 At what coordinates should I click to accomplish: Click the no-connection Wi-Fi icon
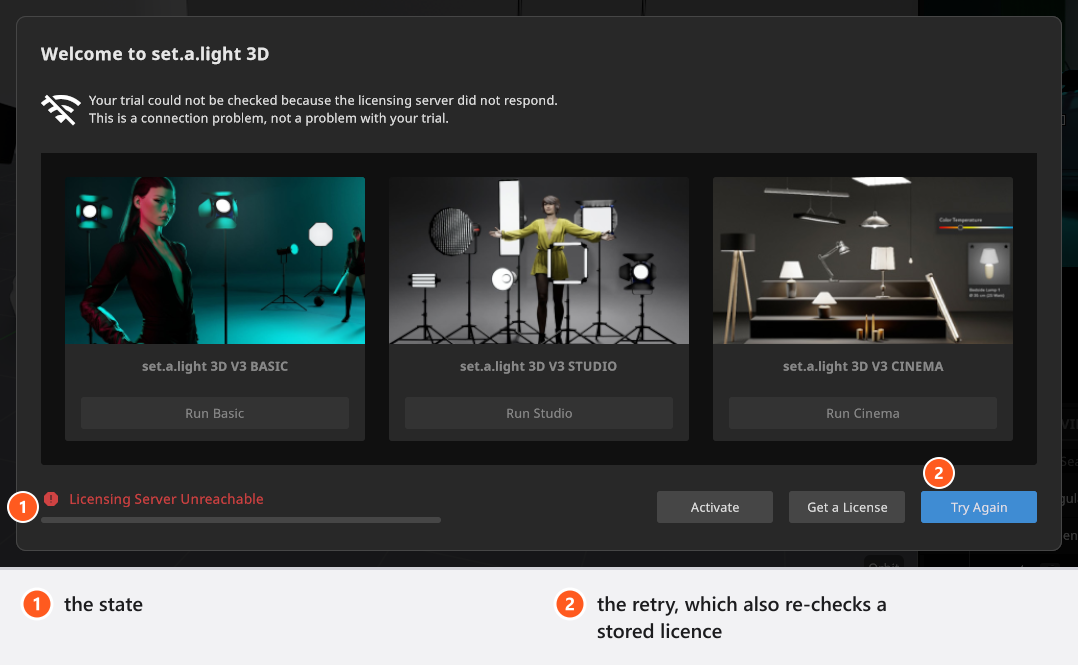[x=60, y=109]
